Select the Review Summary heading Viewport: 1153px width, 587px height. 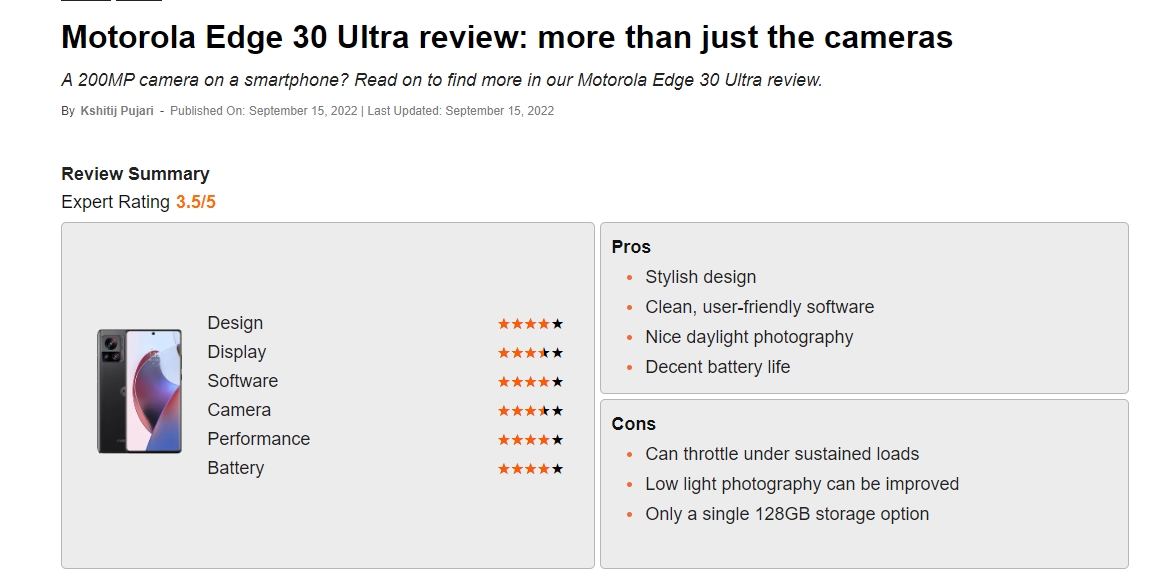coord(135,174)
